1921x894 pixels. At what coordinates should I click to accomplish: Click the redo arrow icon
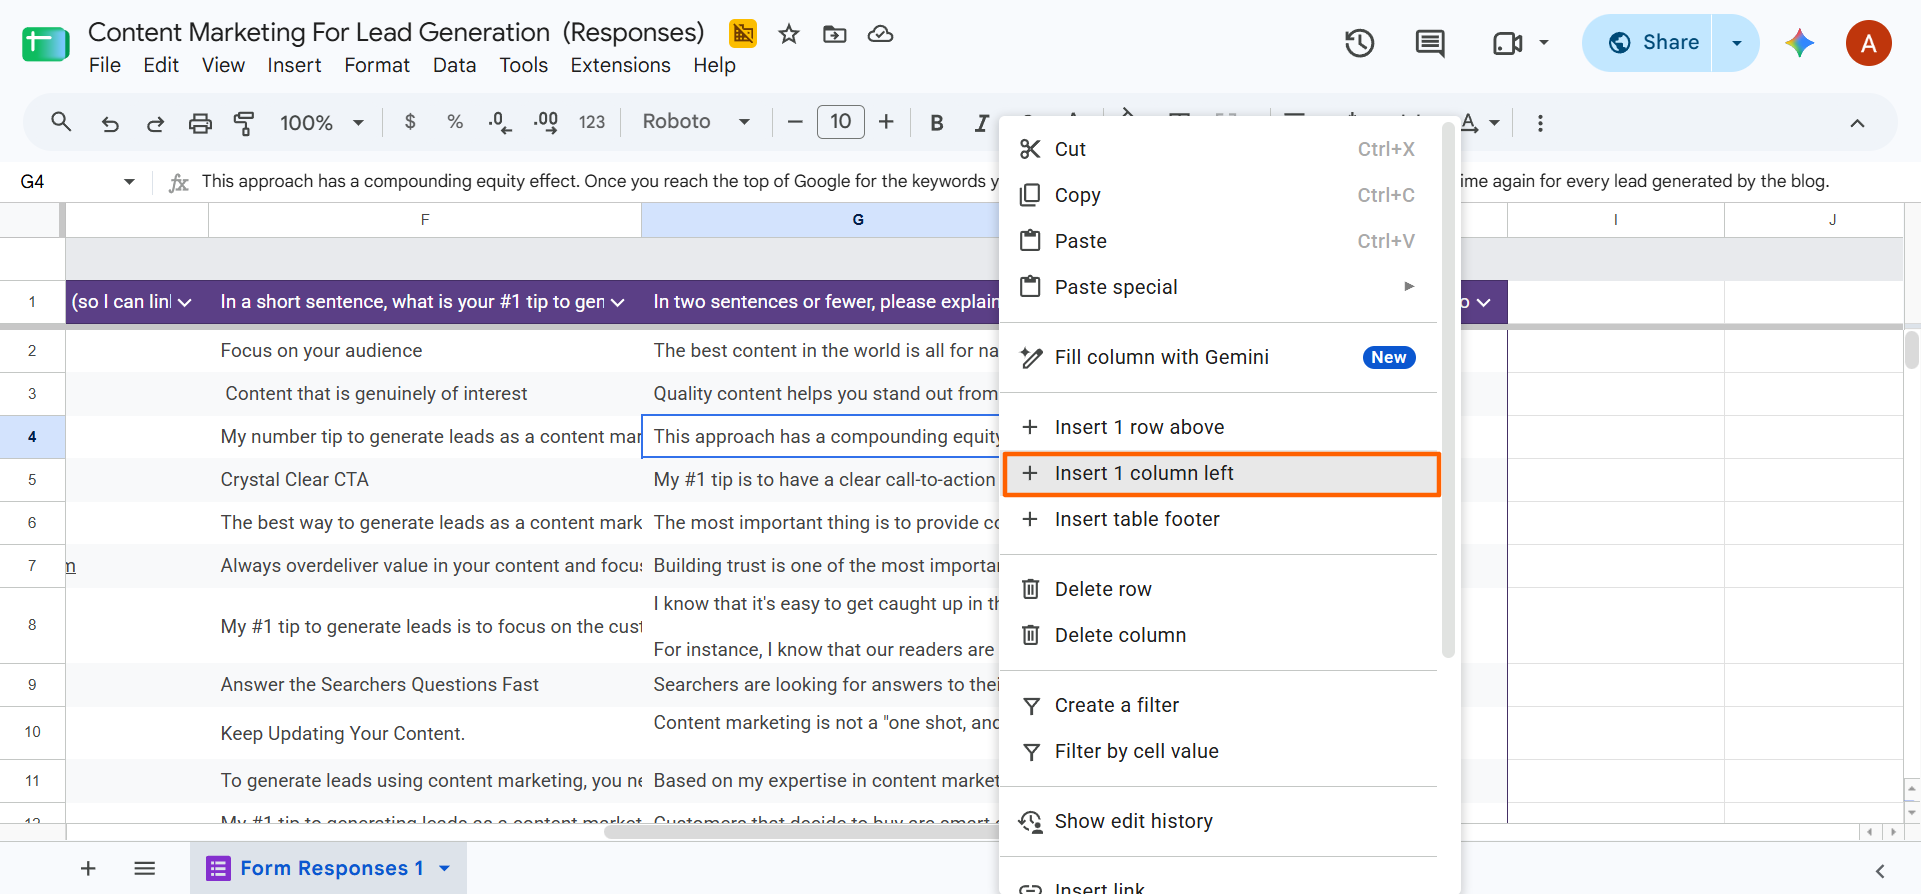click(155, 123)
